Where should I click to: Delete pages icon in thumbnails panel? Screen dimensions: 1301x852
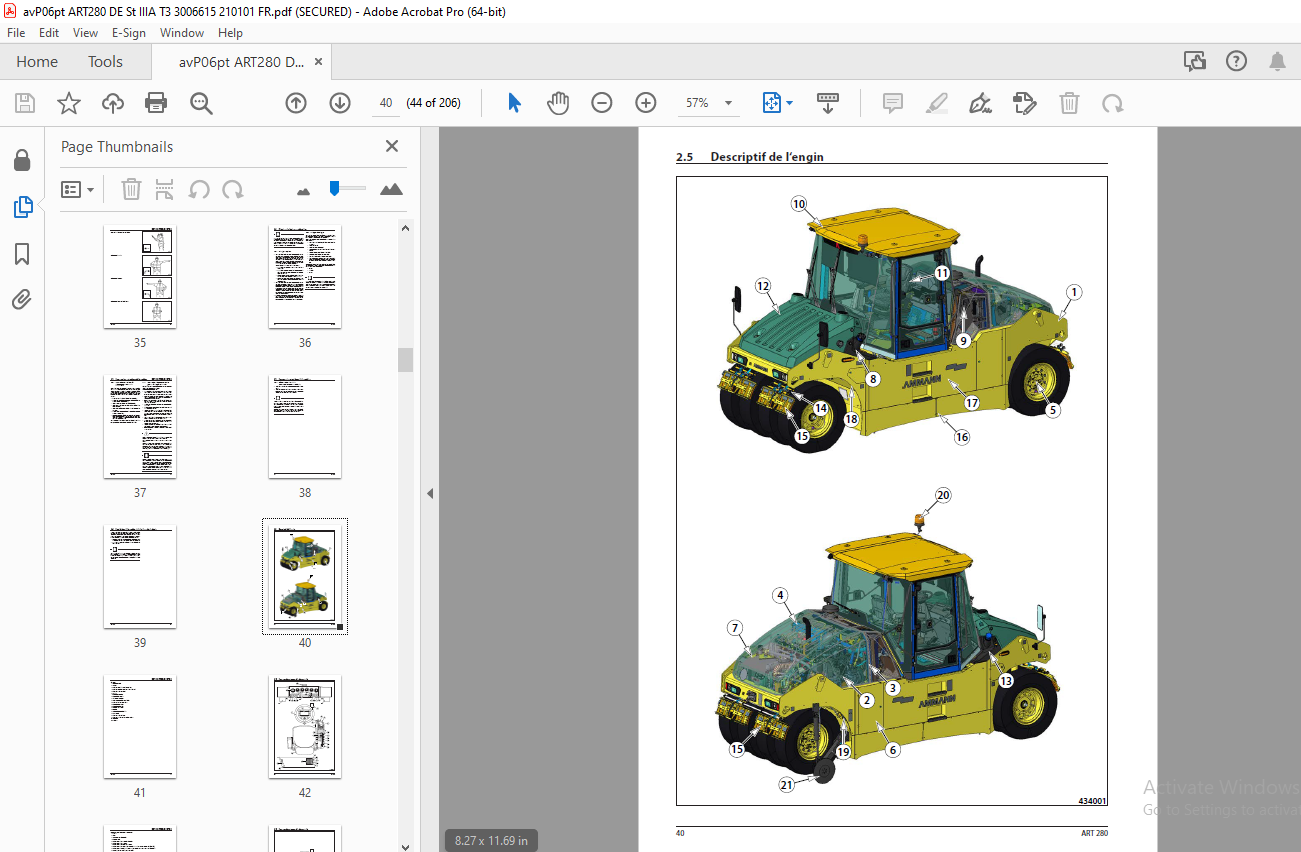pyautogui.click(x=131, y=189)
